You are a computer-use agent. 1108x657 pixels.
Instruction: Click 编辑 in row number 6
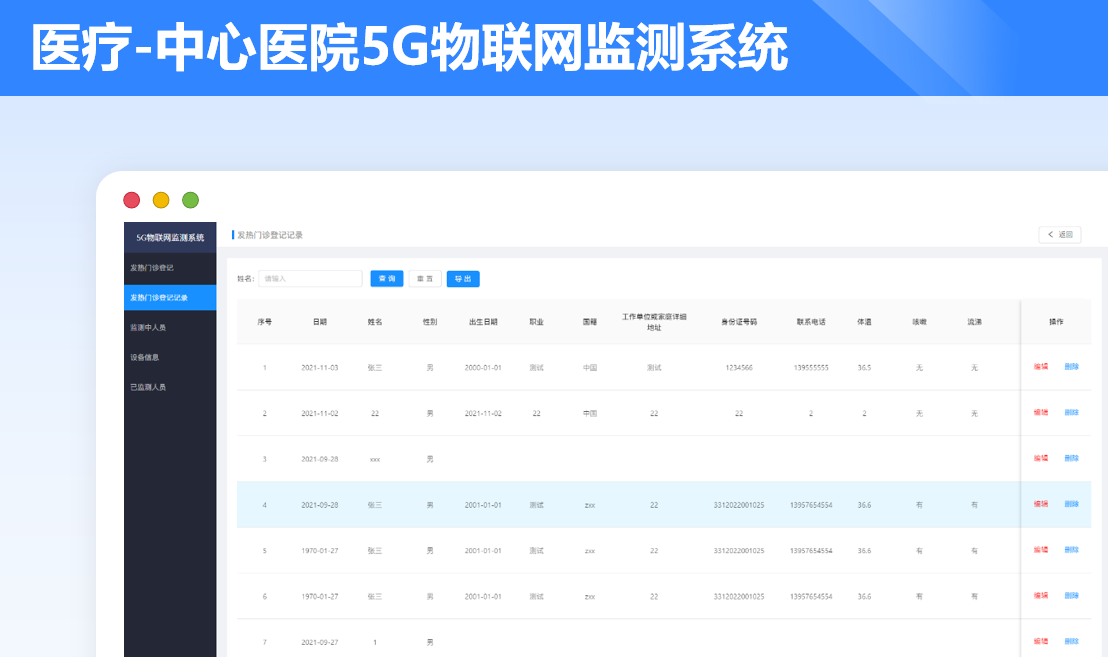1041,596
